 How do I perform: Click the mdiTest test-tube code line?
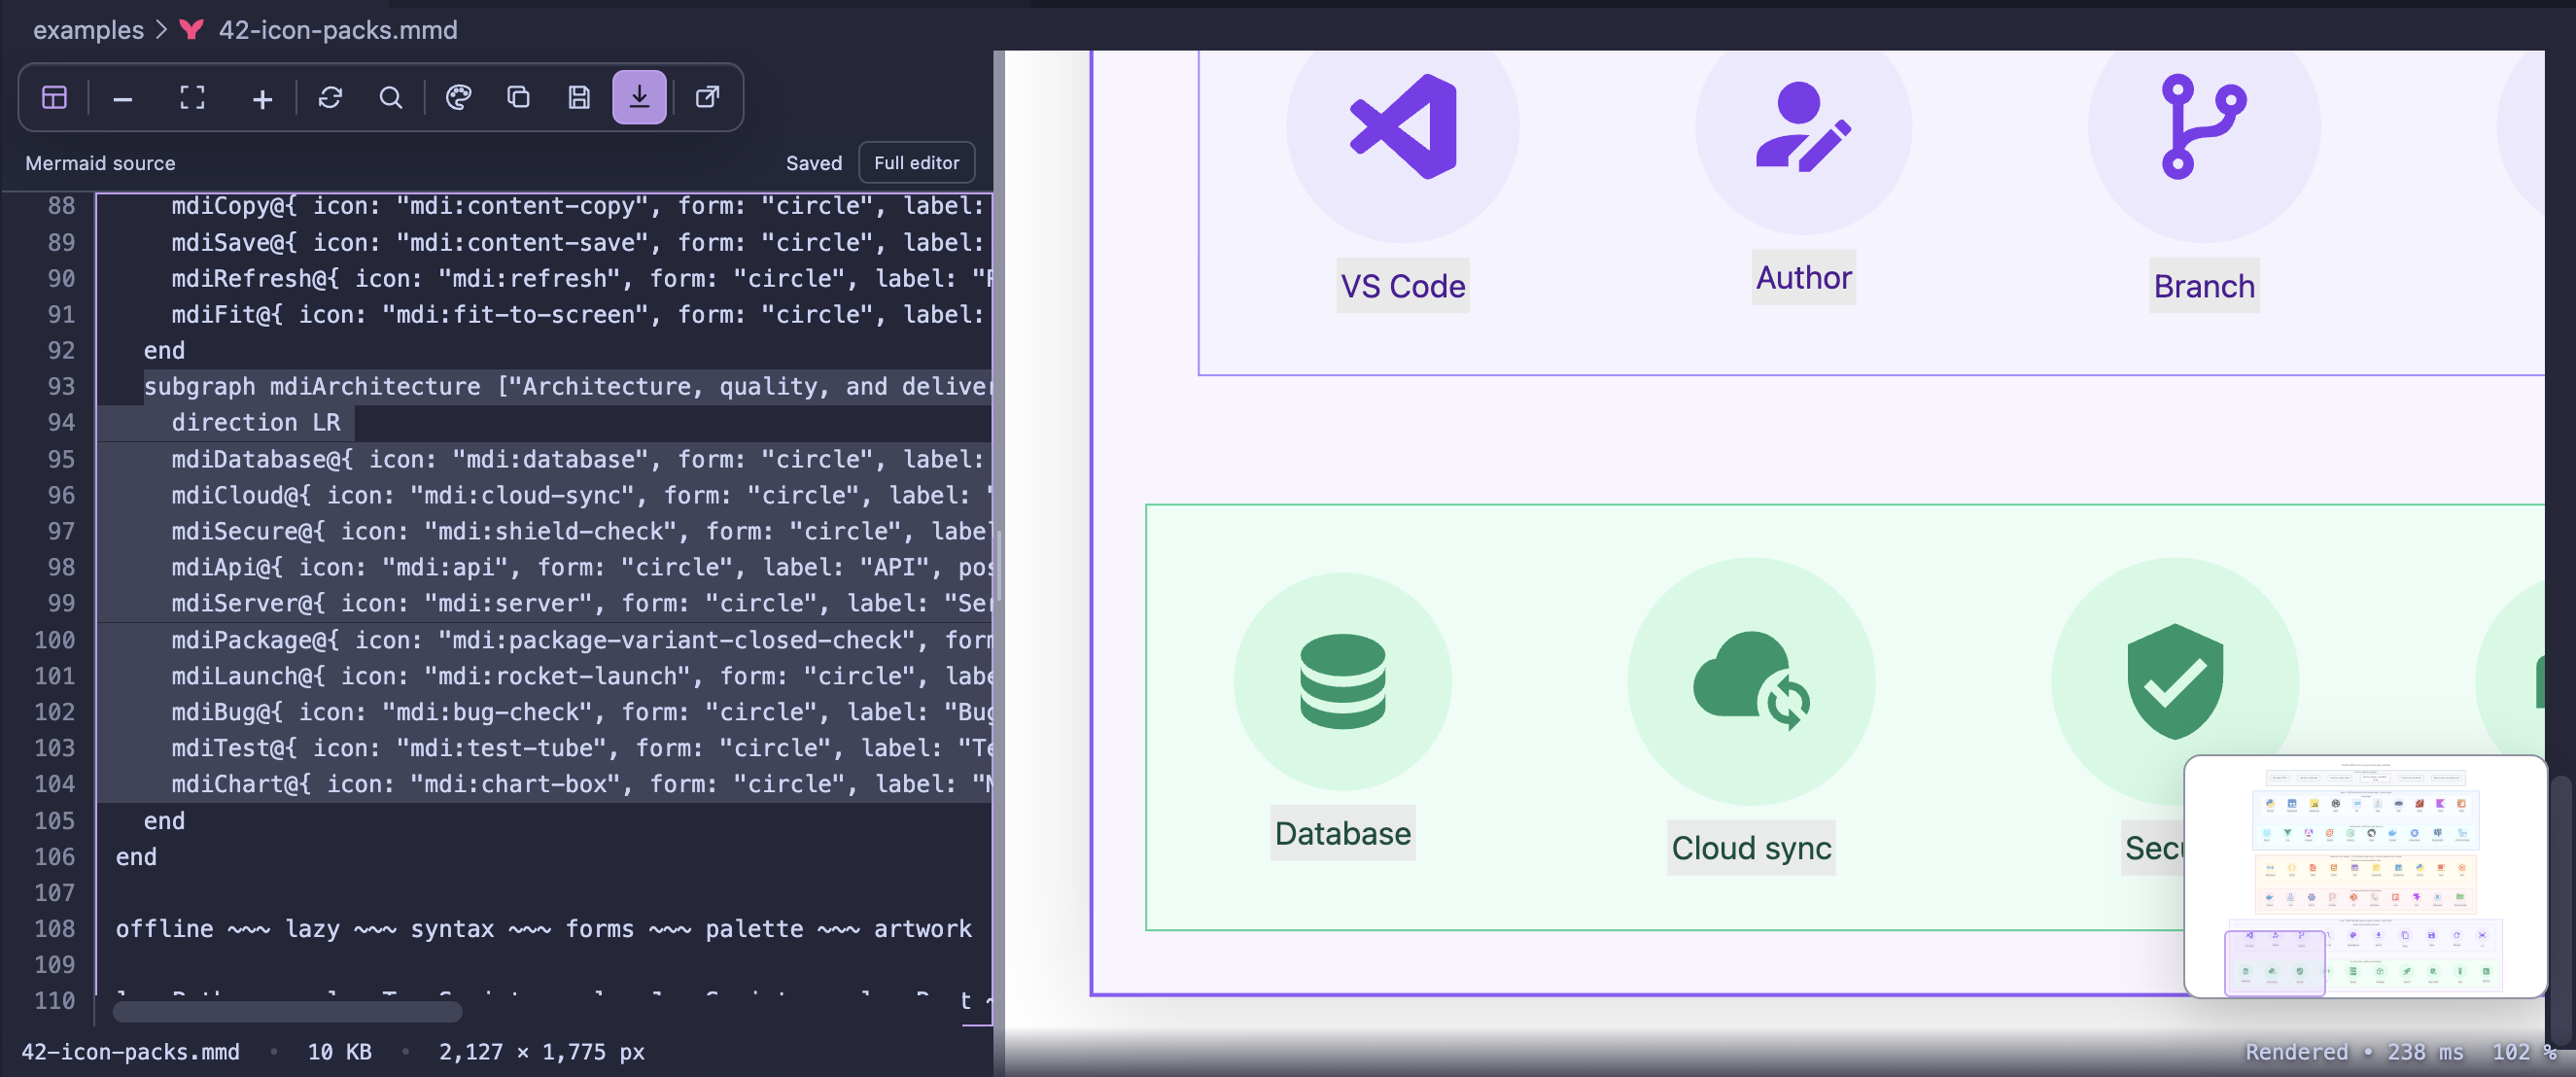(x=580, y=749)
